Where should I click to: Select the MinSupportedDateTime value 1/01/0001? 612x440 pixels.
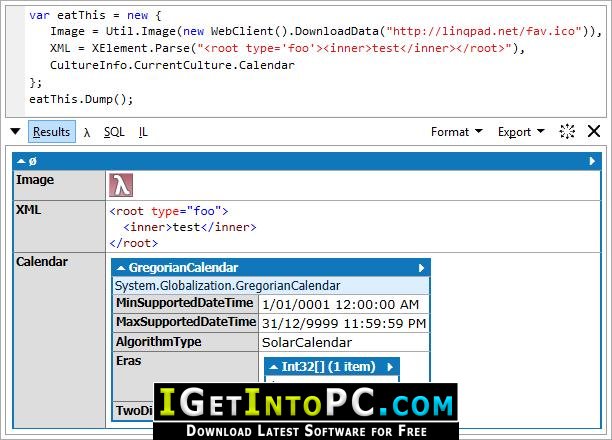340,305
